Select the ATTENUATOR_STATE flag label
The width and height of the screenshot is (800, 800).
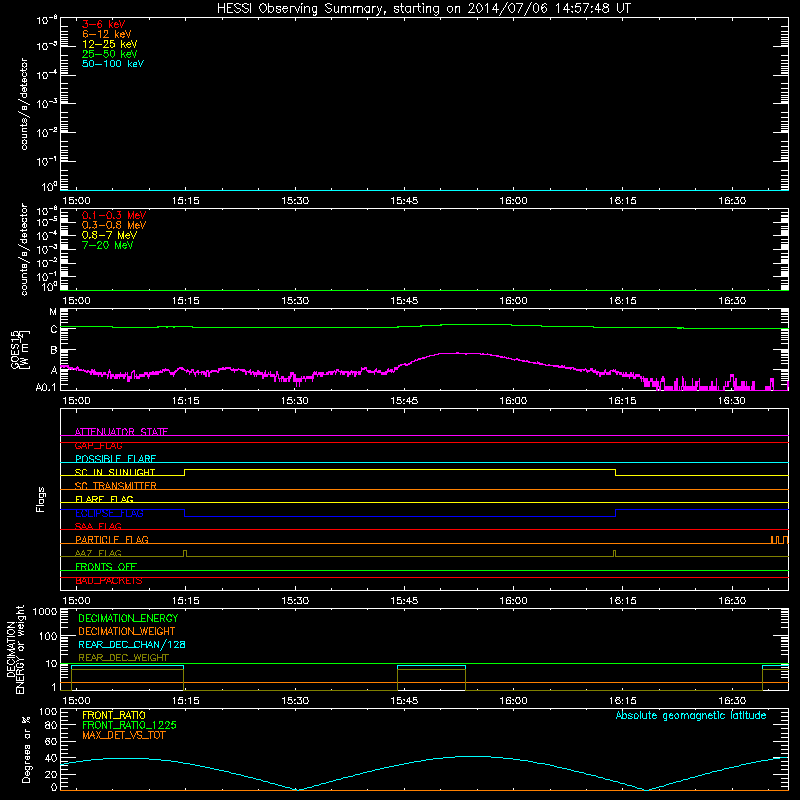pyautogui.click(x=121, y=432)
